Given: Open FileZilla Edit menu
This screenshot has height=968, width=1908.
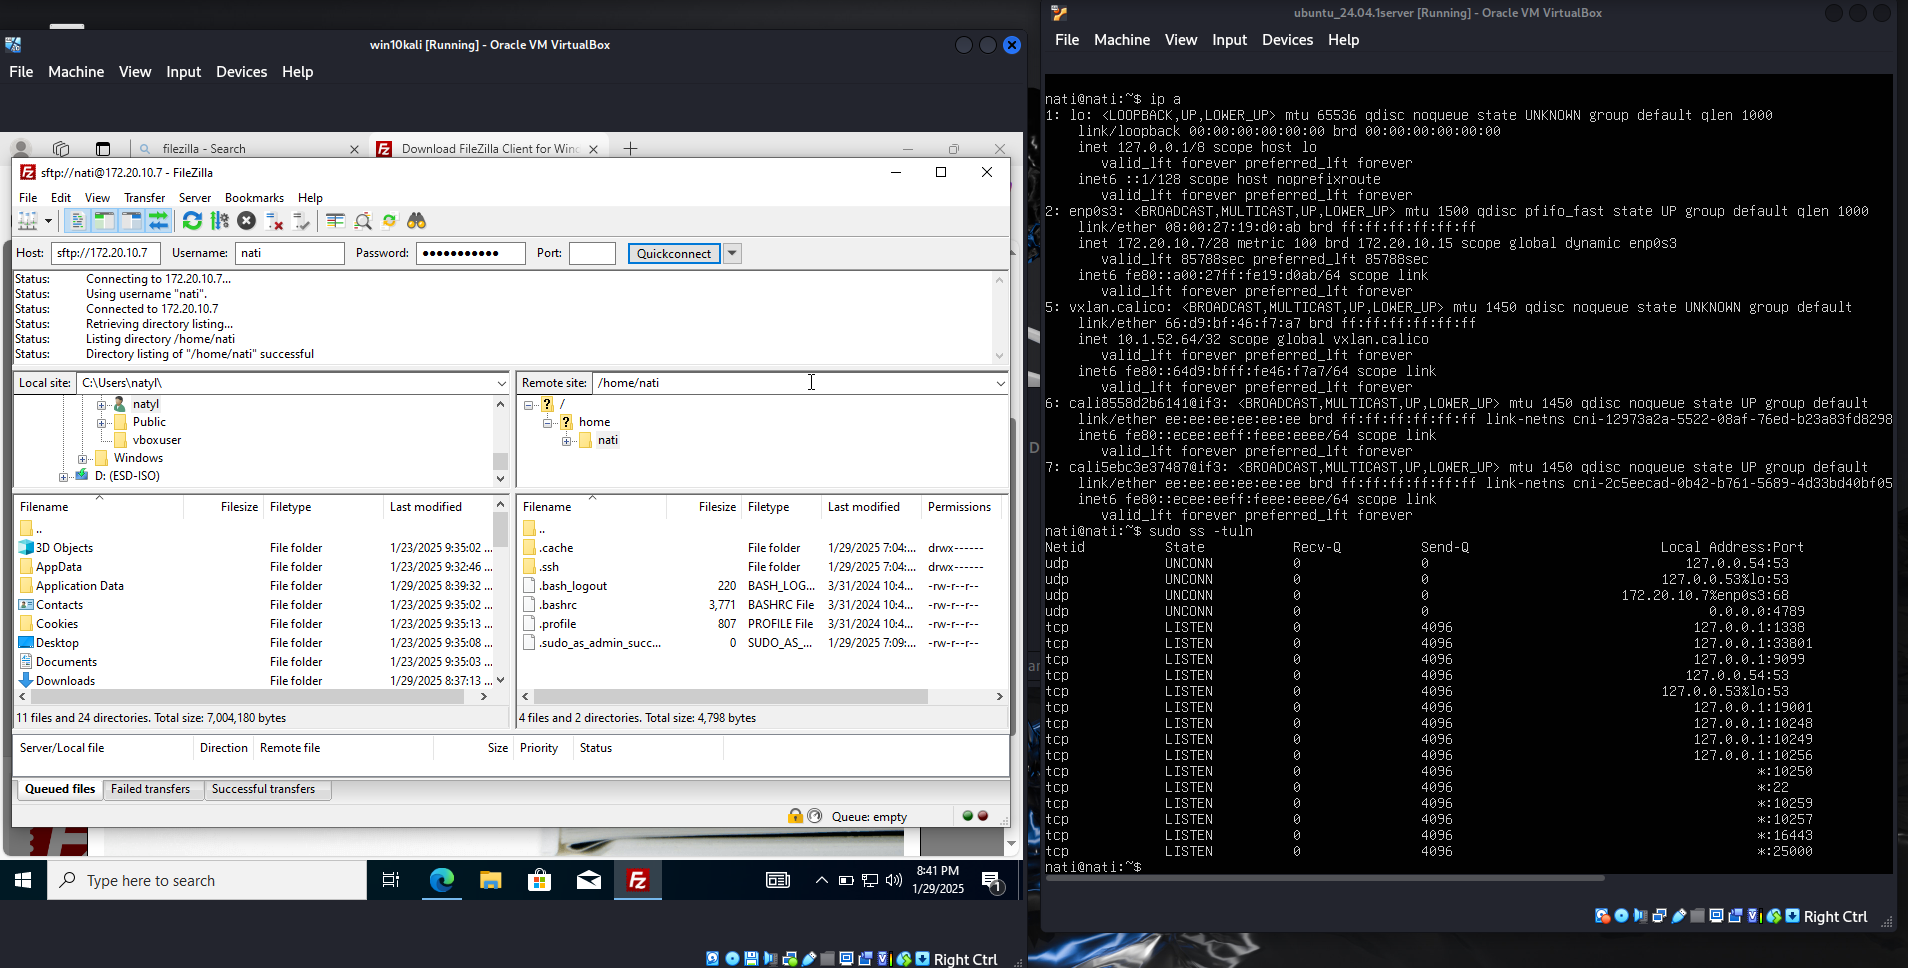Looking at the screenshot, I should point(61,198).
